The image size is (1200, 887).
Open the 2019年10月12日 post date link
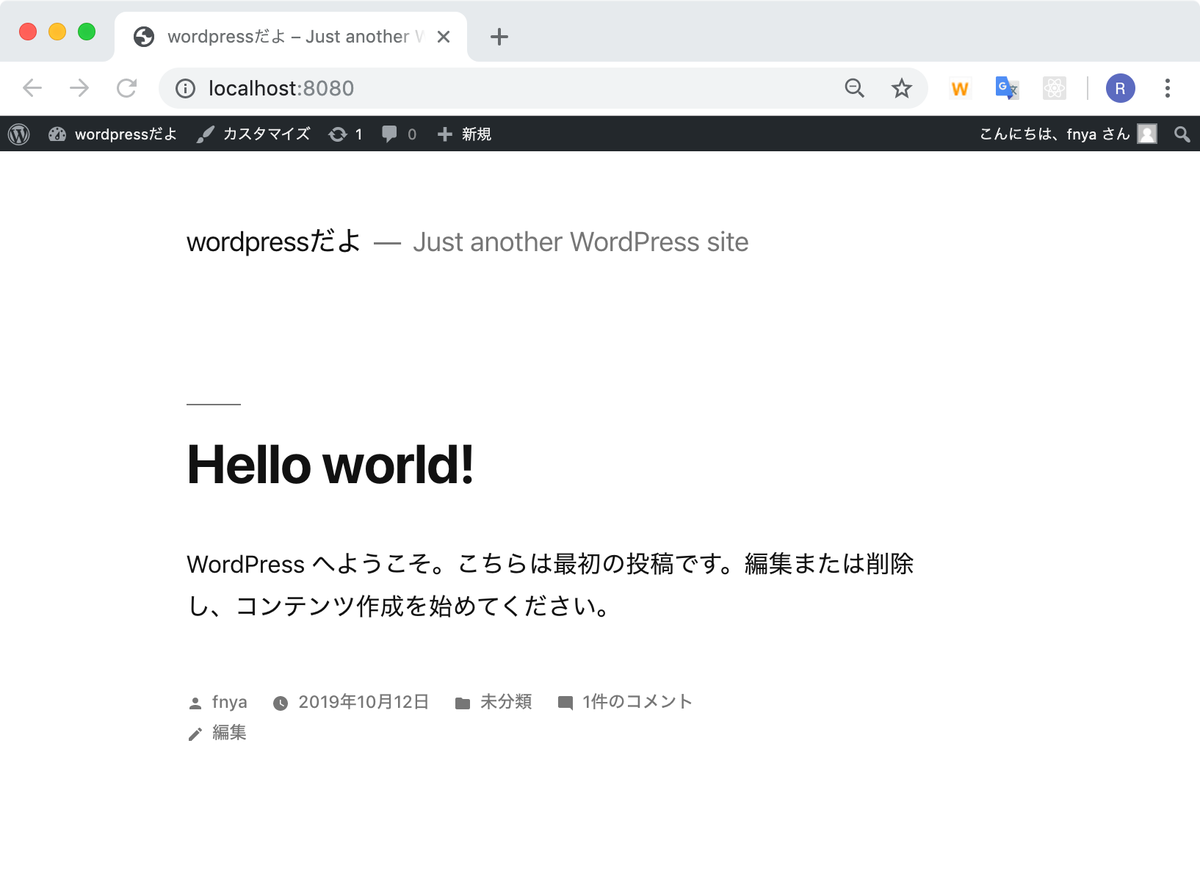tap(364, 702)
